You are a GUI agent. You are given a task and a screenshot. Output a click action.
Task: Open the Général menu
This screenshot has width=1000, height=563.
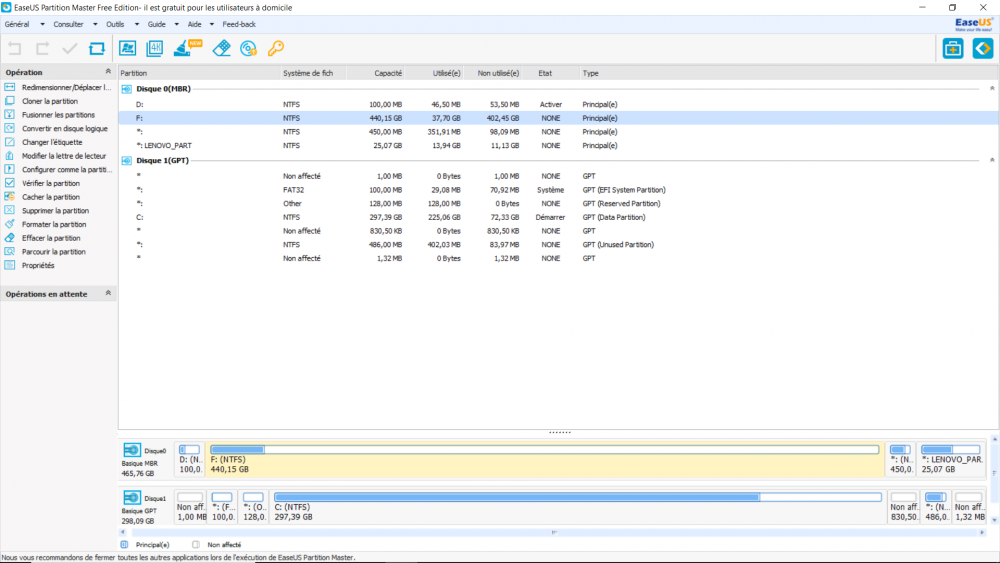click(17, 23)
